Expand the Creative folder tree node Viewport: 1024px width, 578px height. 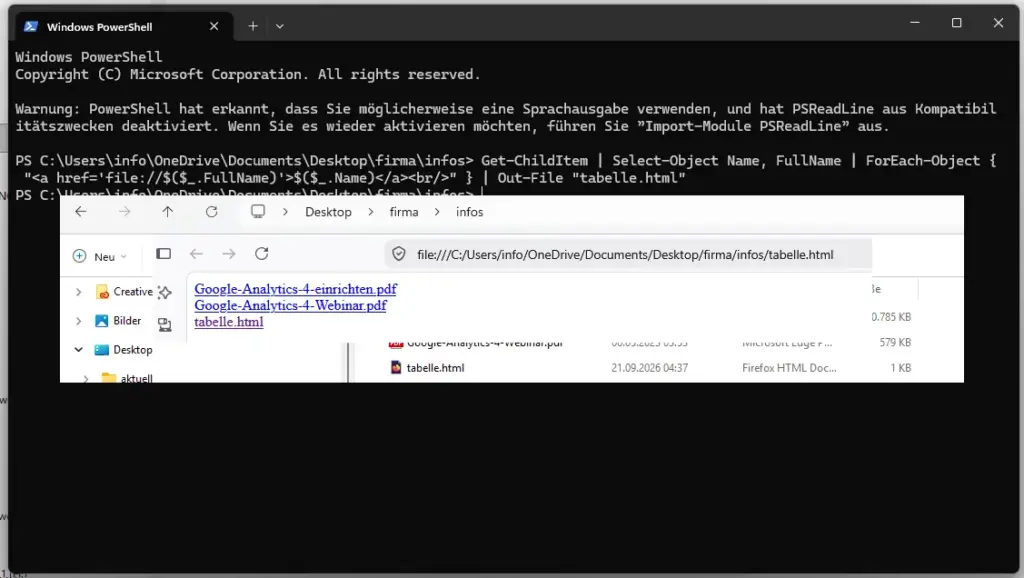click(78, 292)
